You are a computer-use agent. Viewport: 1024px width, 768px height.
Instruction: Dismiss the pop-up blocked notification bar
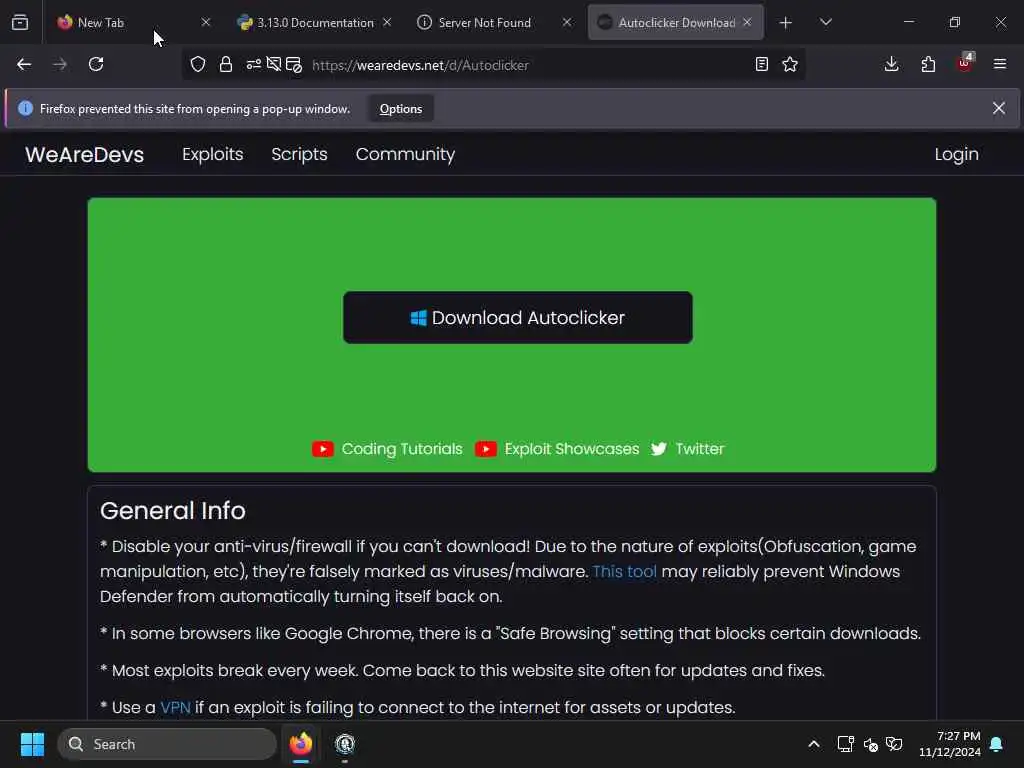tap(999, 108)
